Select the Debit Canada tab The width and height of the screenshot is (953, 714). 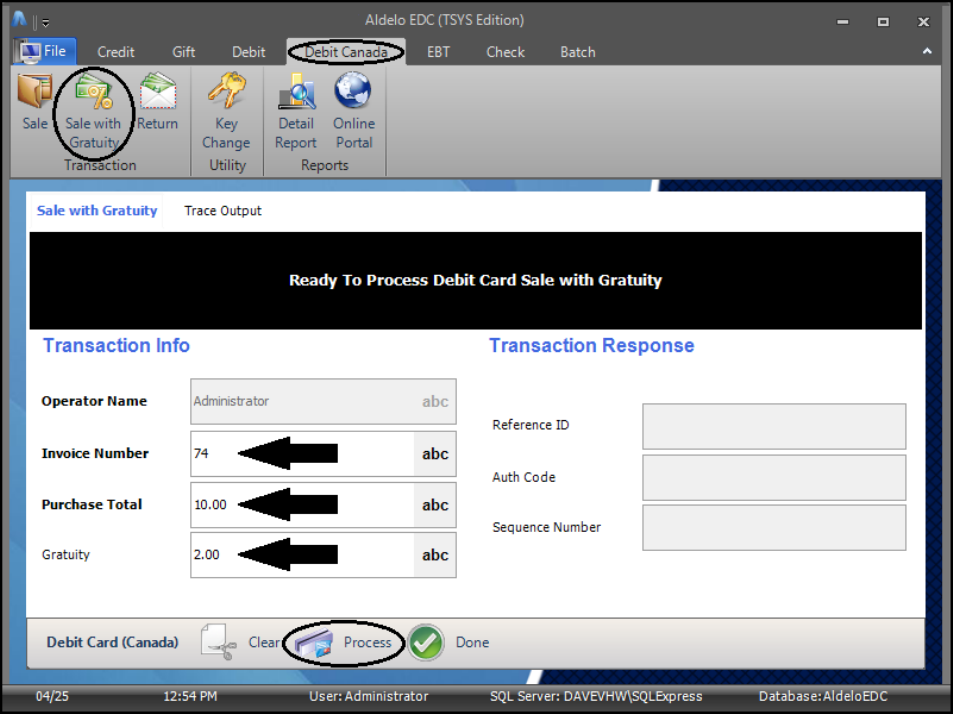coord(346,52)
